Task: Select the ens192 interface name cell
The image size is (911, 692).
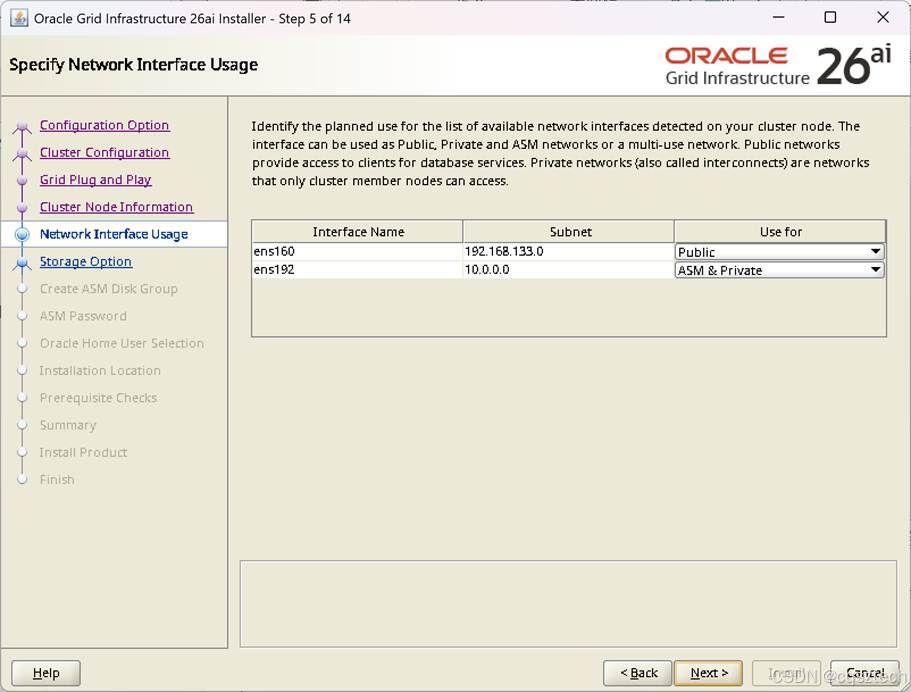Action: 358,270
